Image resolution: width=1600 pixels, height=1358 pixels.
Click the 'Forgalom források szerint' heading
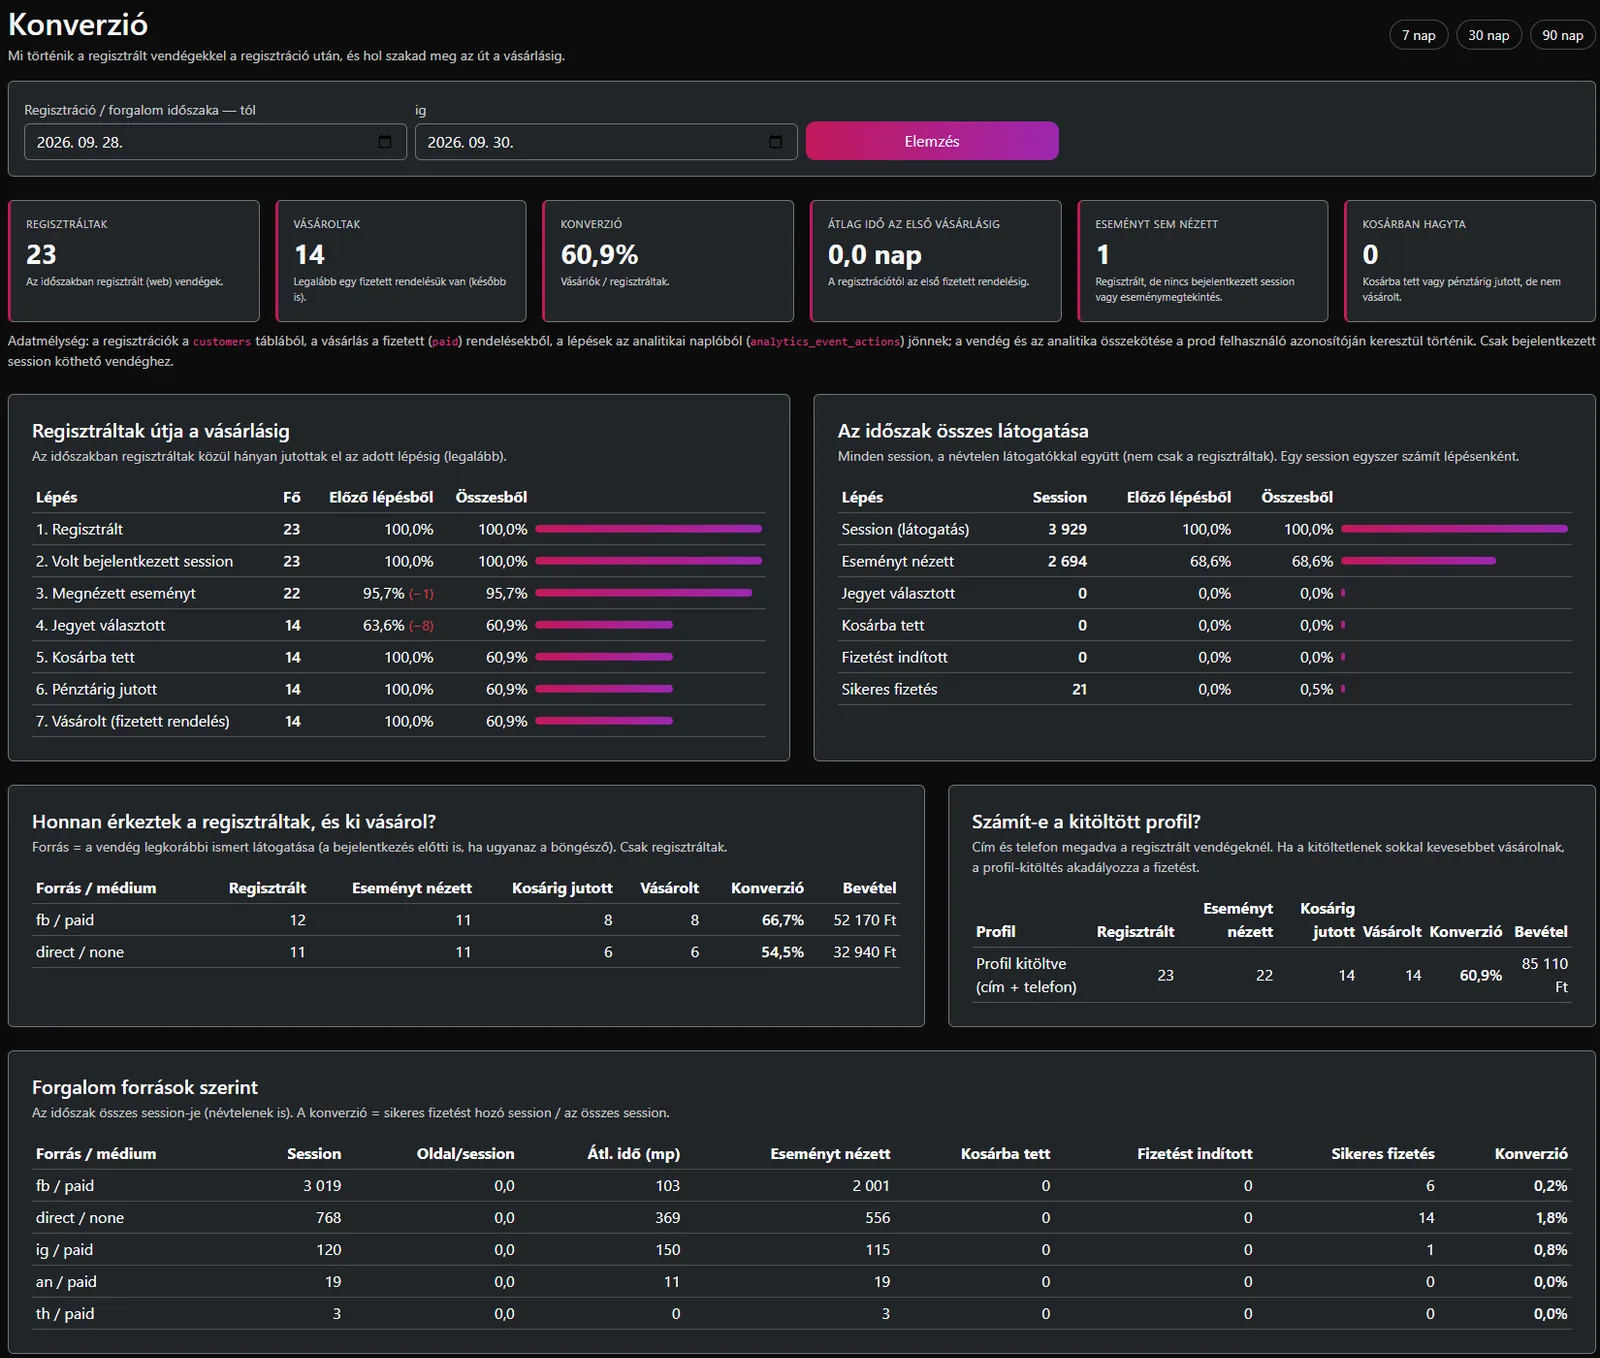coord(145,1087)
